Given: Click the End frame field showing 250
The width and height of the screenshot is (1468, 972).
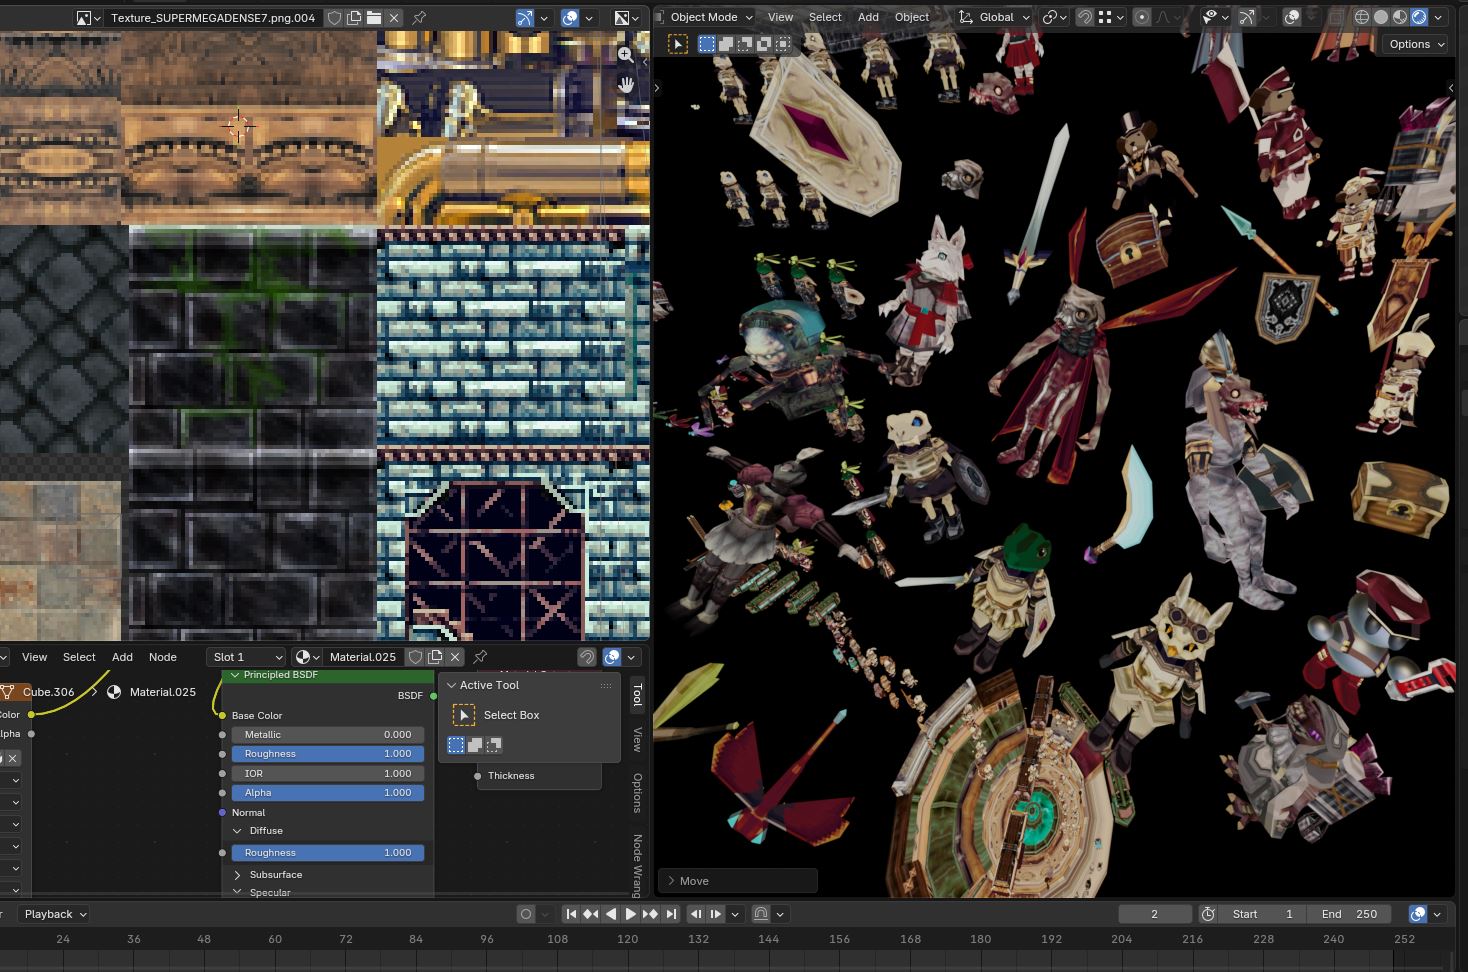Looking at the screenshot, I should tap(1350, 914).
